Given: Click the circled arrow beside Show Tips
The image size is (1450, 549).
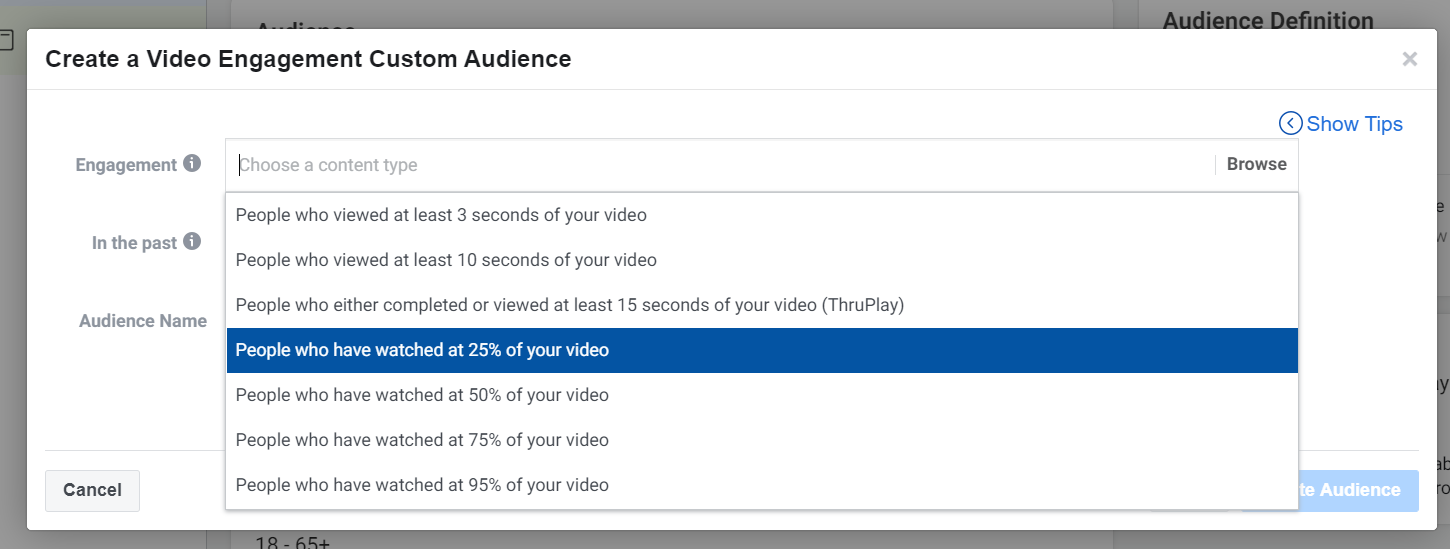Looking at the screenshot, I should coord(1290,124).
